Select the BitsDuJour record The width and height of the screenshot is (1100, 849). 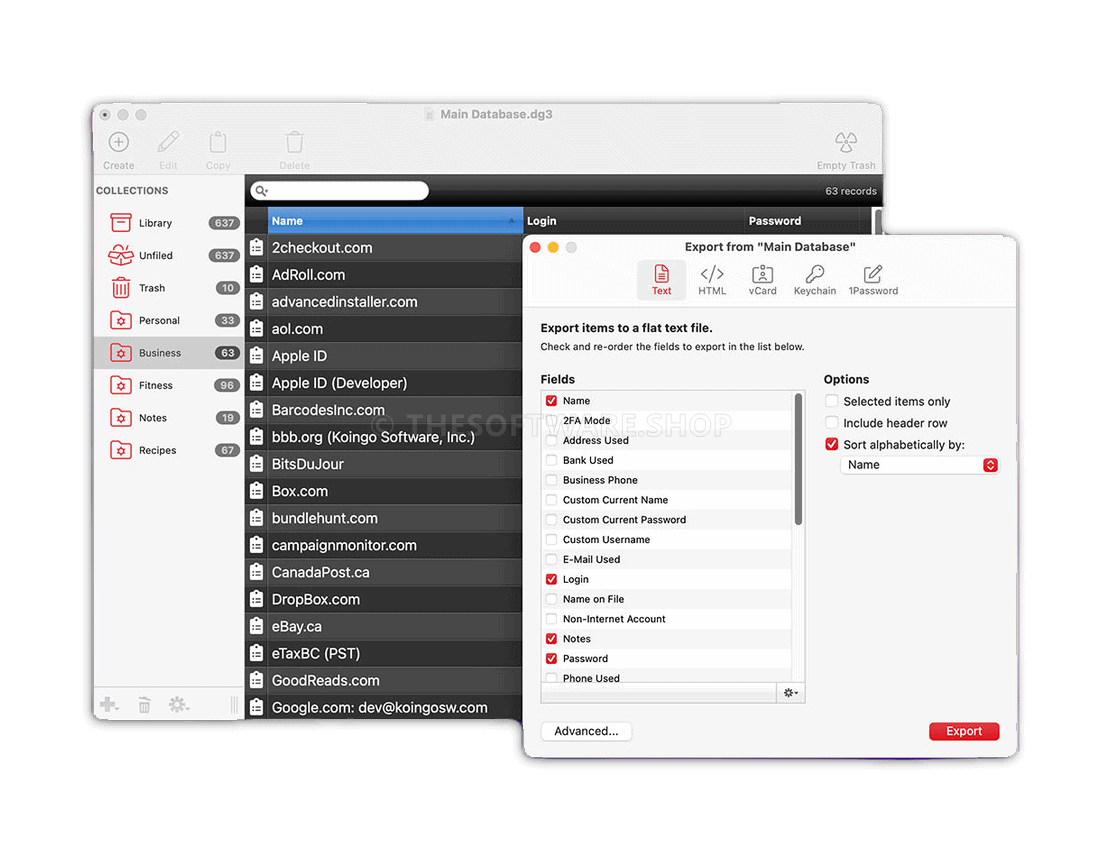tap(384, 464)
